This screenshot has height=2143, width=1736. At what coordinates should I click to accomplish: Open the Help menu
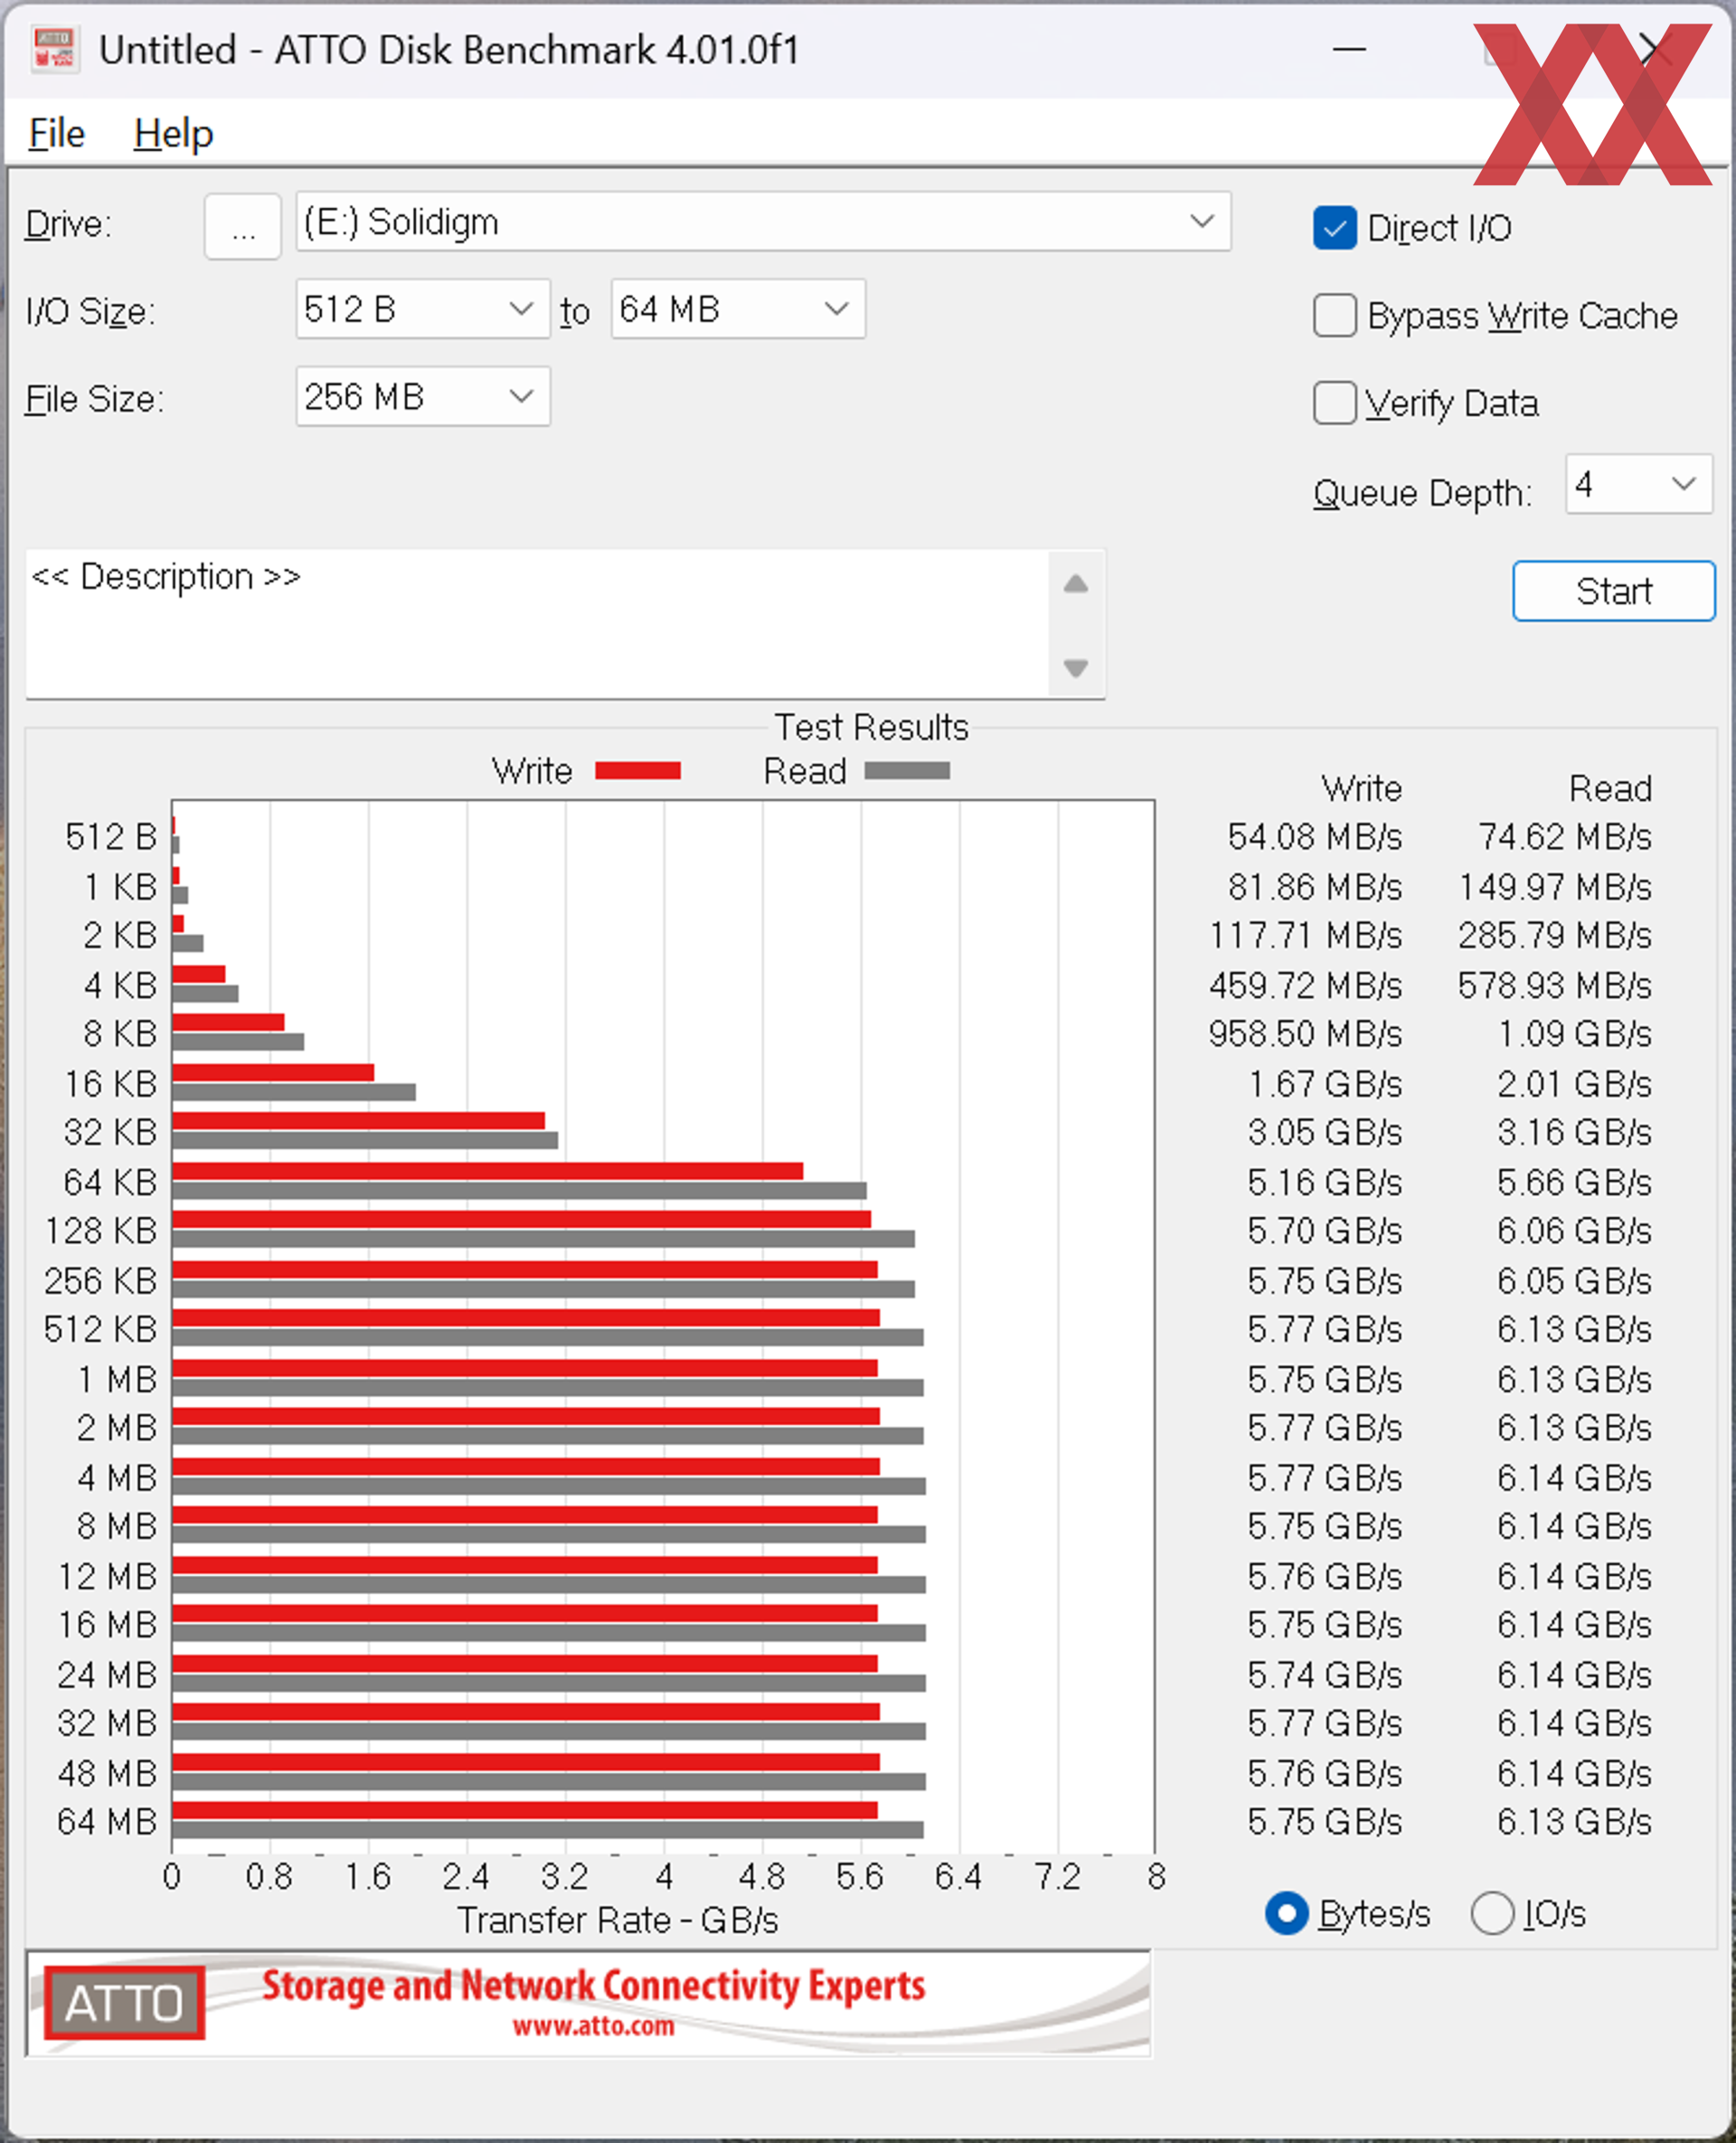click(x=173, y=133)
